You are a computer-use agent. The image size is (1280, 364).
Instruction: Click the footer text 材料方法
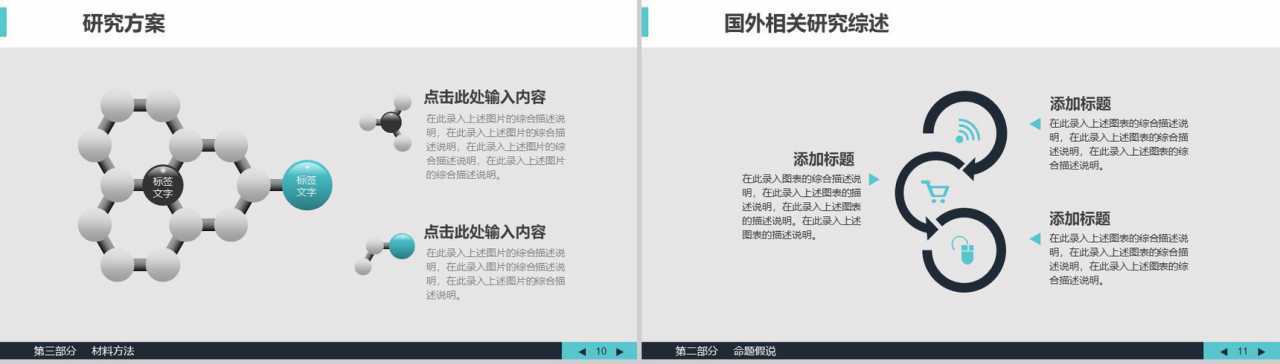[x=113, y=351]
